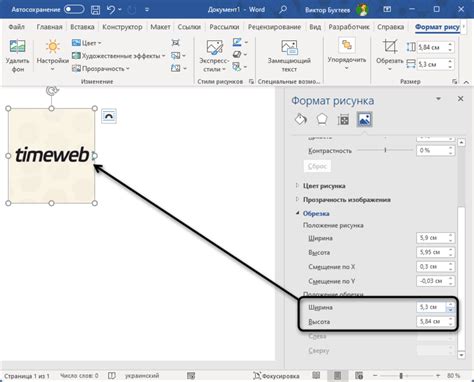Screen dimensions: 474x382
Task: Open the Рецензирование tab
Action: pos(274,27)
